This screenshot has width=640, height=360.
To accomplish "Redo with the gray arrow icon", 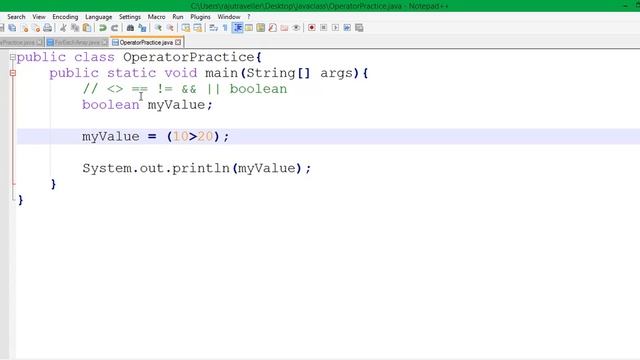I will click(x=115, y=28).
